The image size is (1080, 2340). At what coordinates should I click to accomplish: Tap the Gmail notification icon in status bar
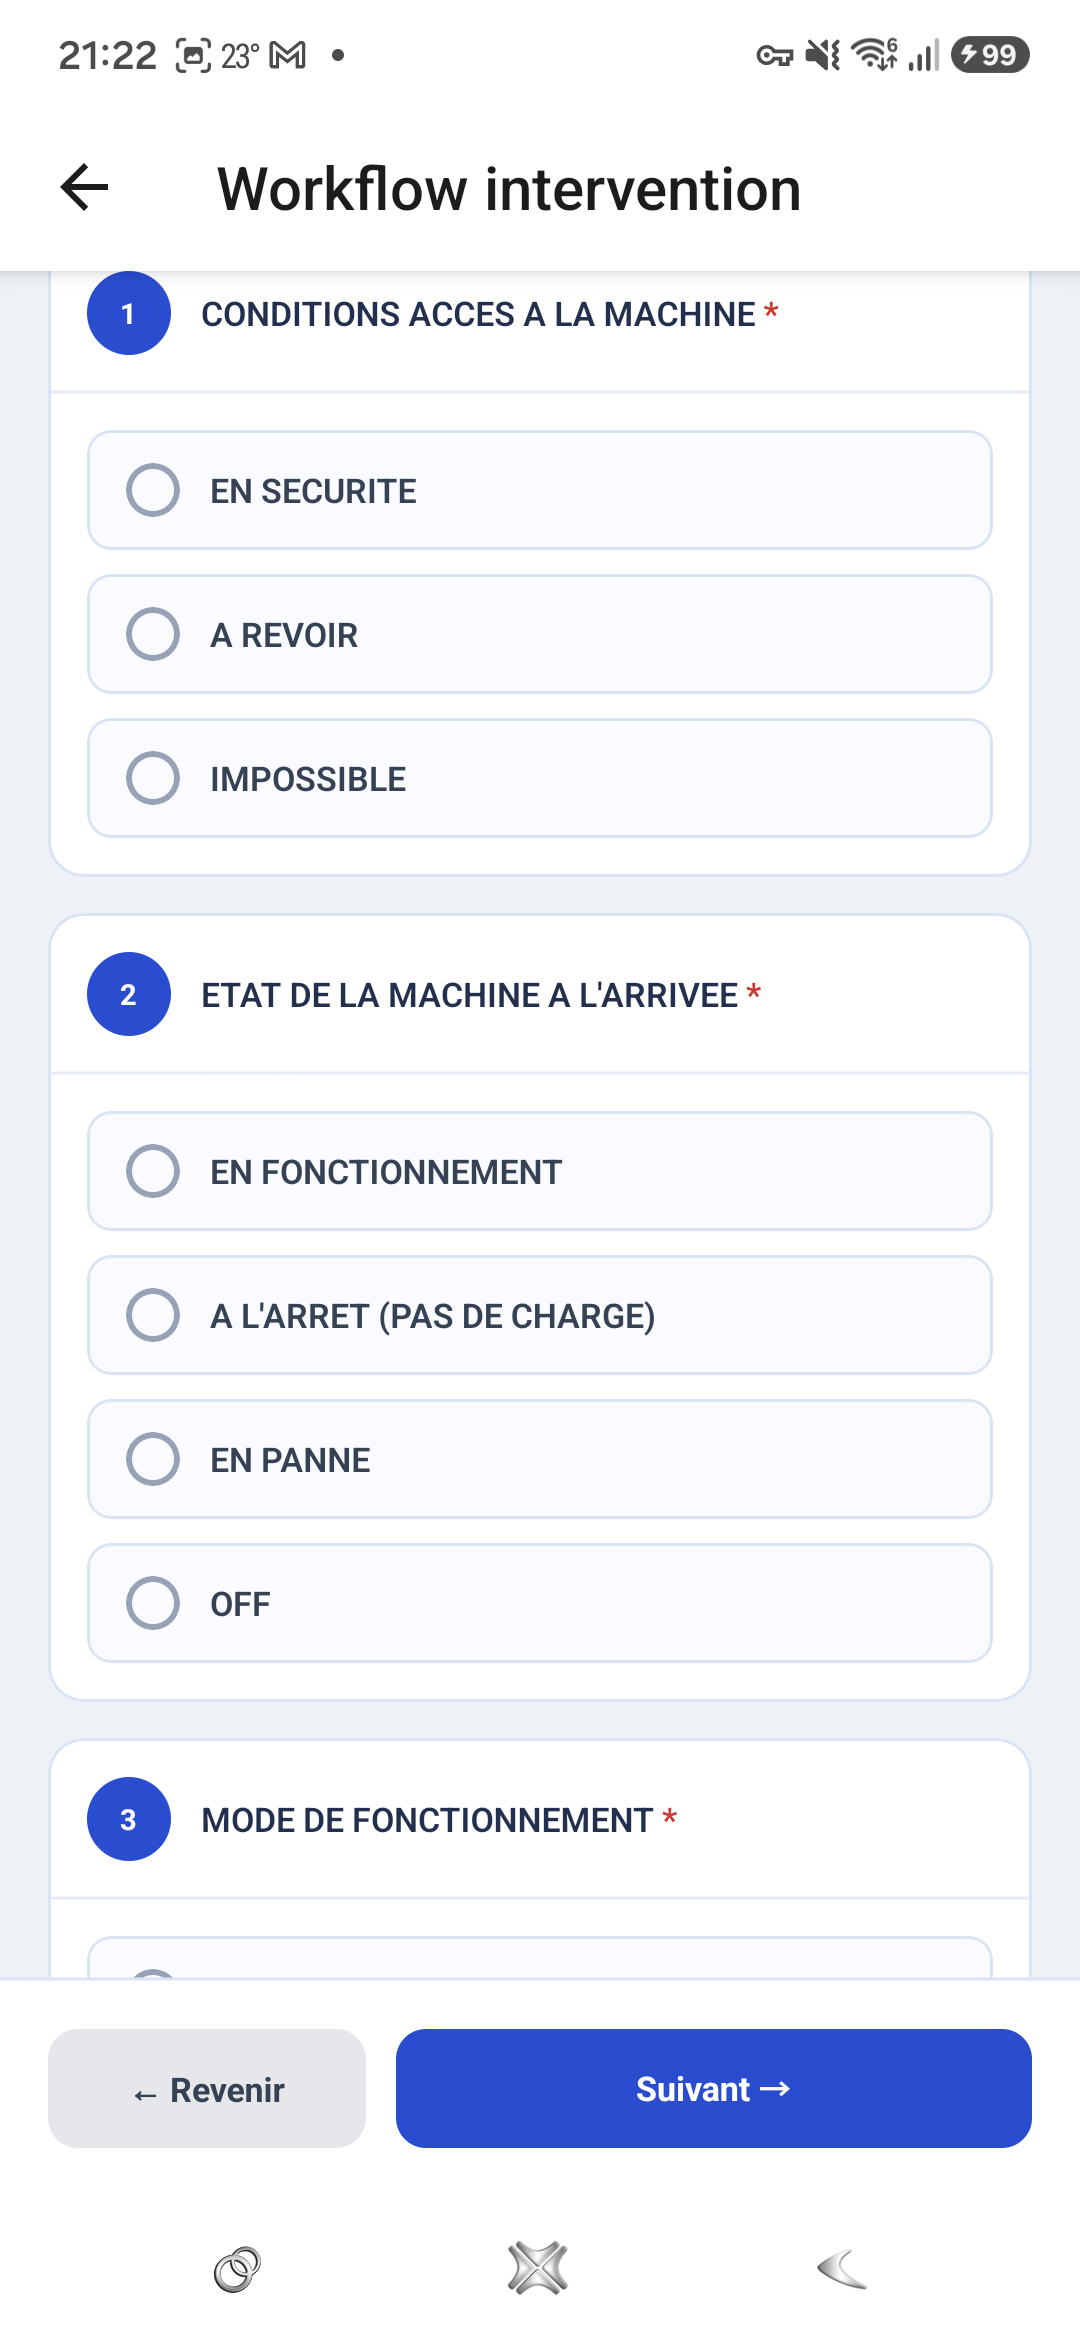click(x=288, y=55)
